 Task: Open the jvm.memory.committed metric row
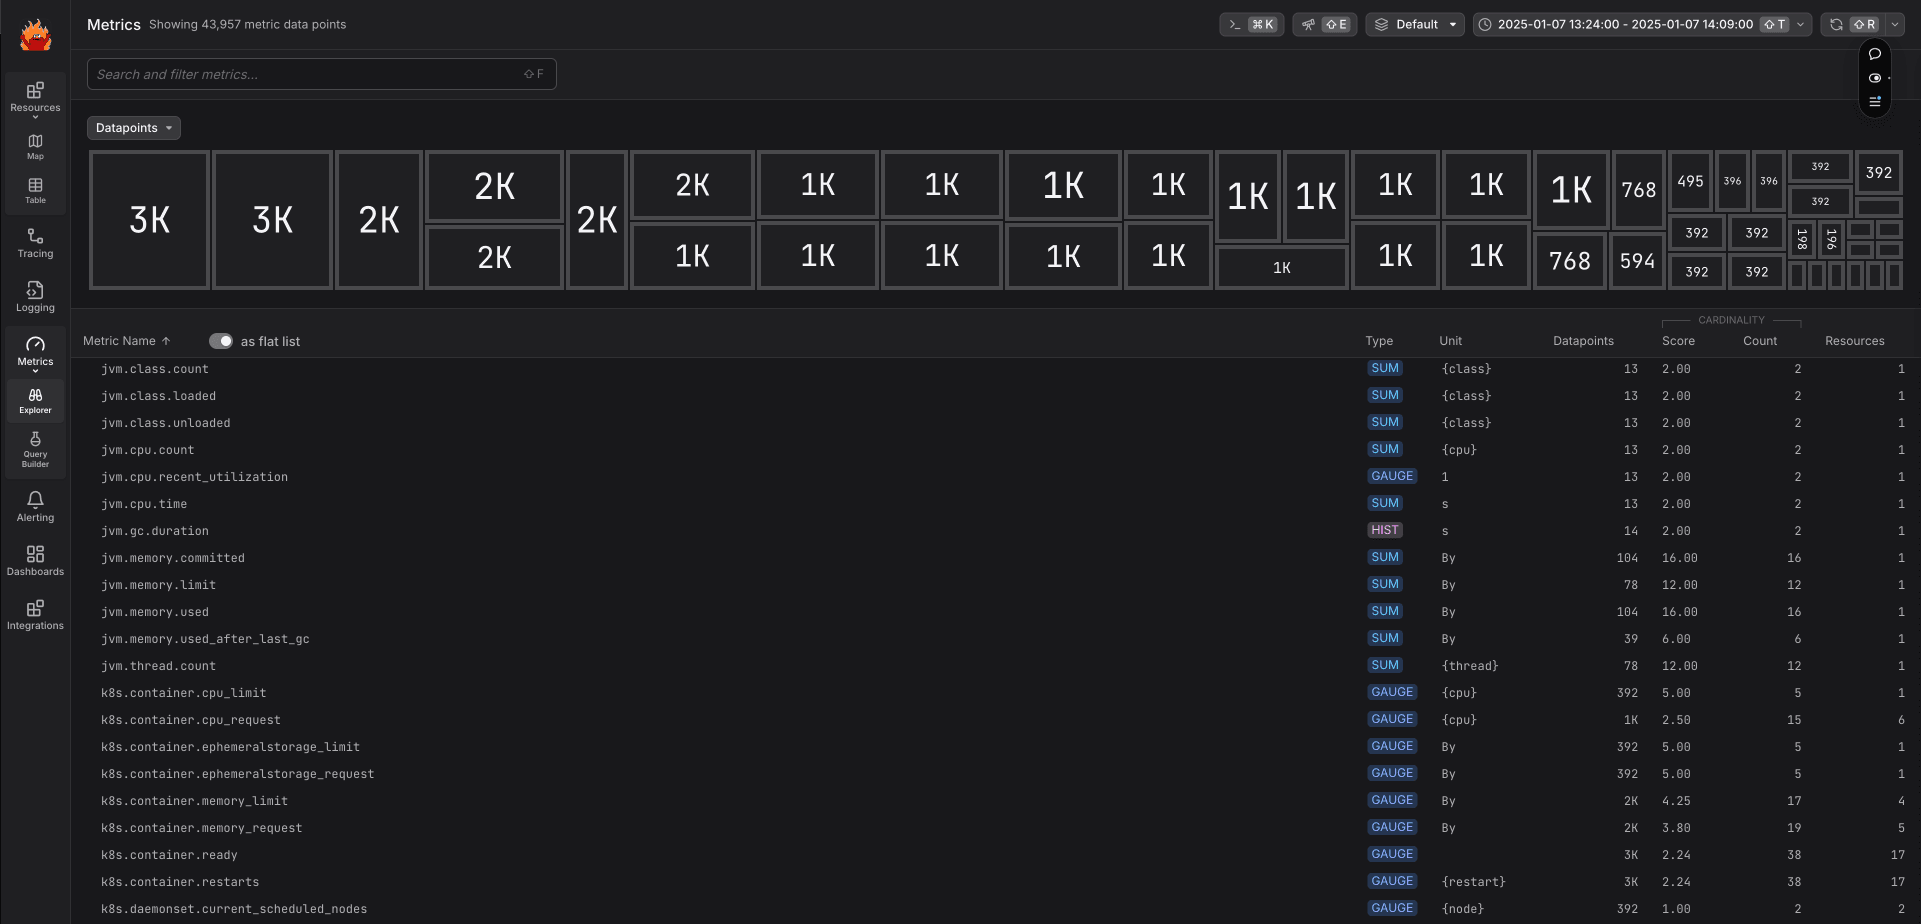tap(995, 558)
